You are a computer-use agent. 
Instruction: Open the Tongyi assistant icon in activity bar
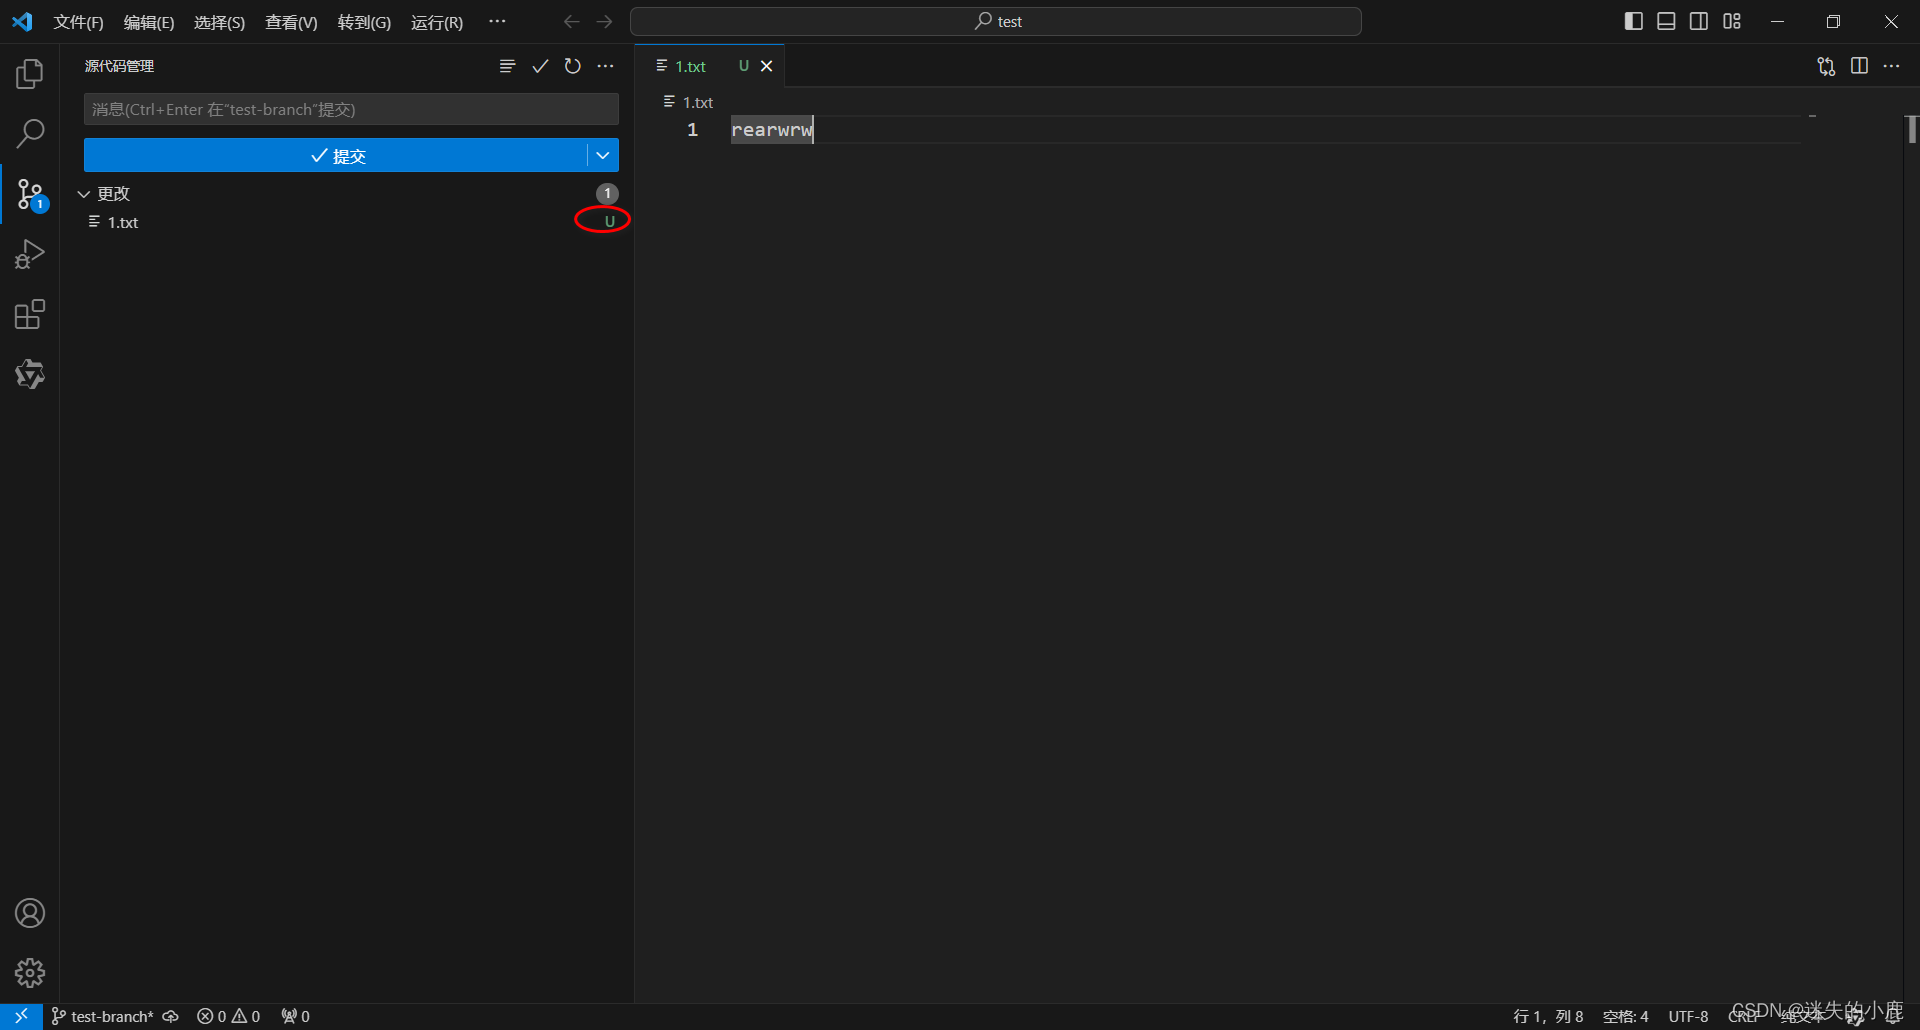click(30, 374)
